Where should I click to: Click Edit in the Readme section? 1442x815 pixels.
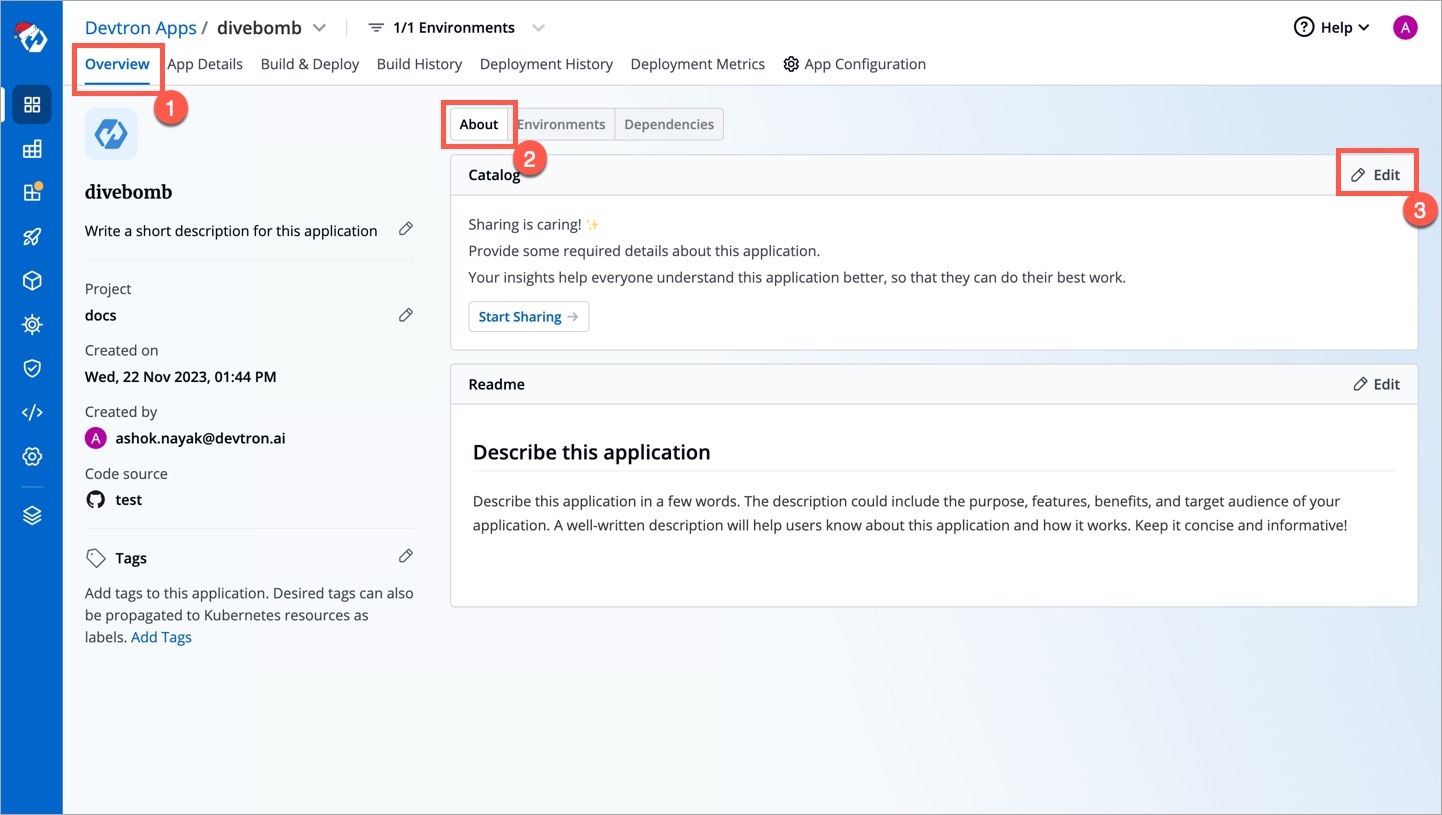(1376, 384)
